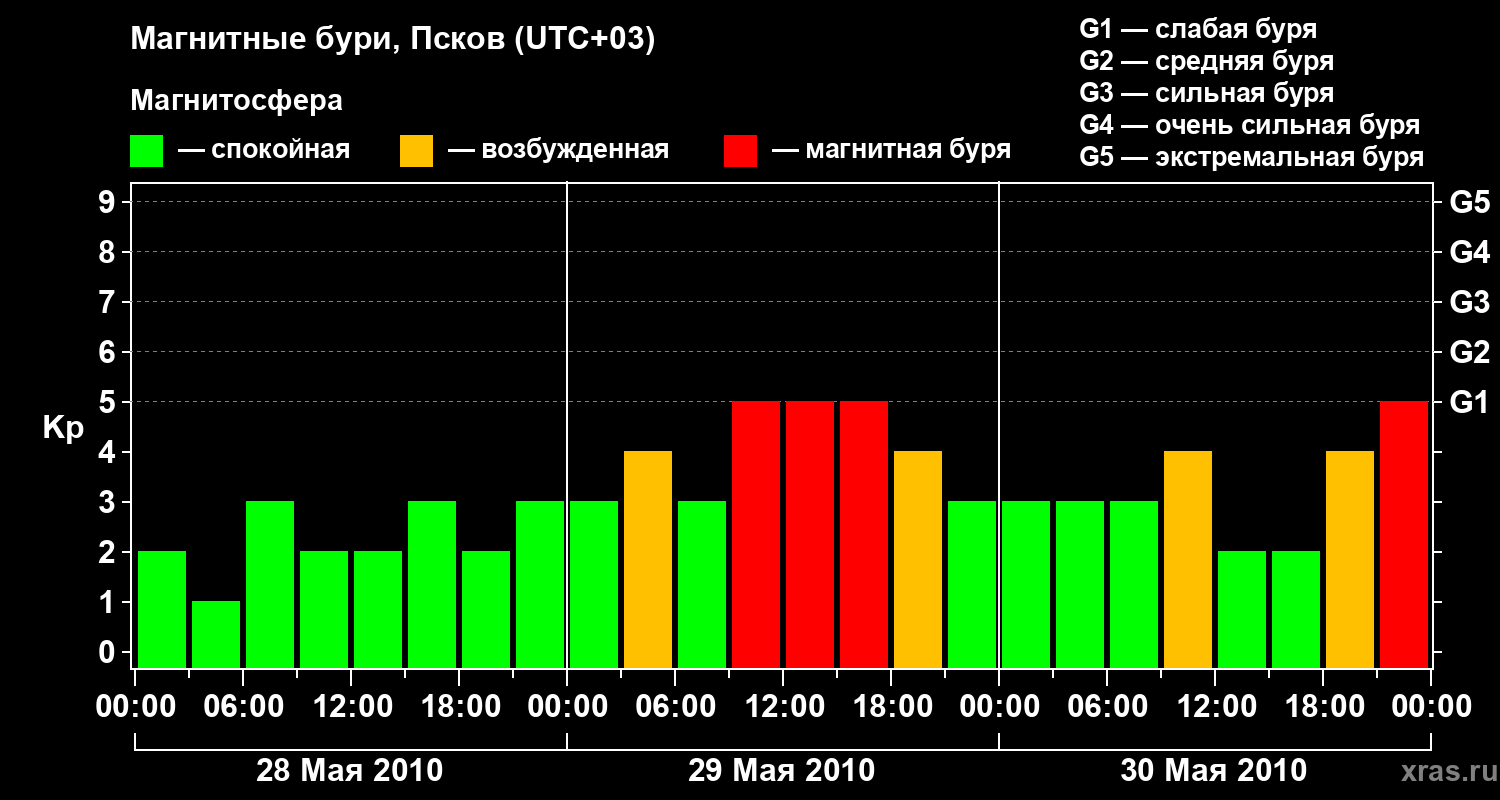Select the 'G5 — экстремальная буря' line
The width and height of the screenshot is (1500, 800).
tap(1252, 158)
